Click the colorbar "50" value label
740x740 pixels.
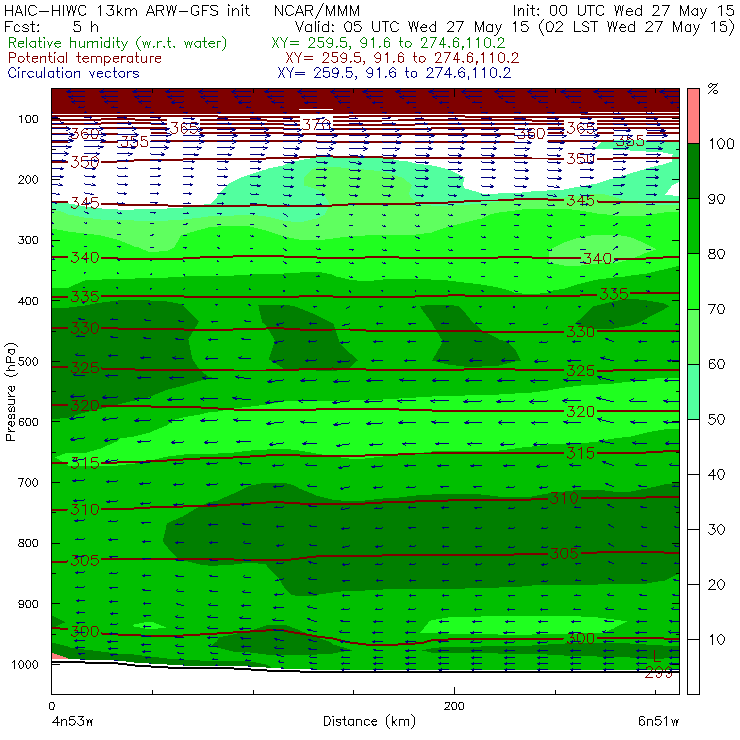(x=717, y=419)
